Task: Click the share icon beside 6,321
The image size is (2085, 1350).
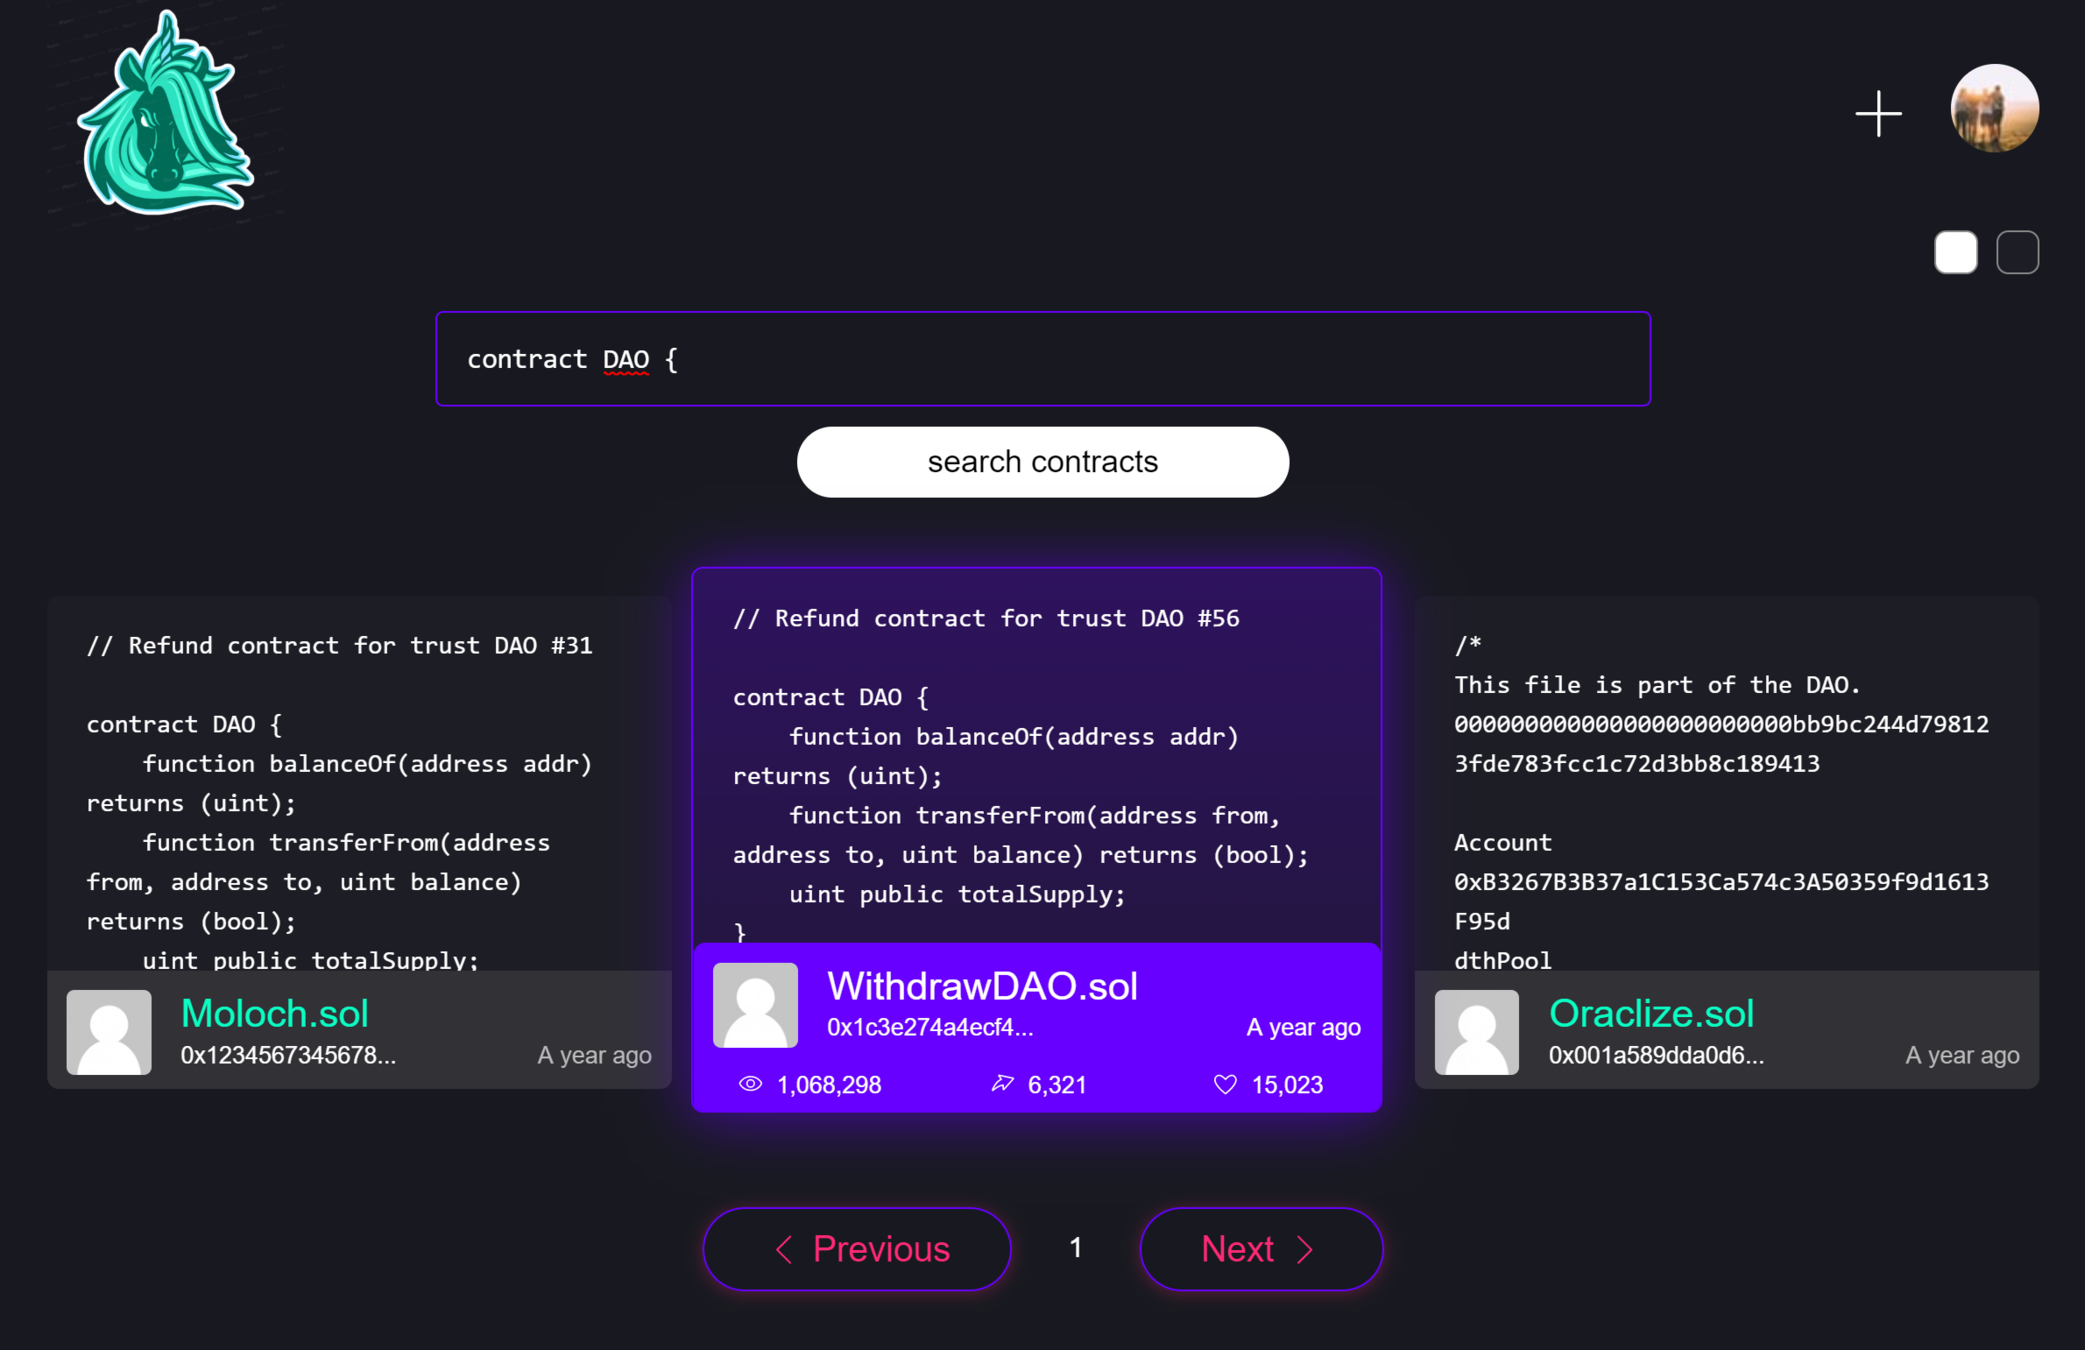Action: tap(1002, 1084)
